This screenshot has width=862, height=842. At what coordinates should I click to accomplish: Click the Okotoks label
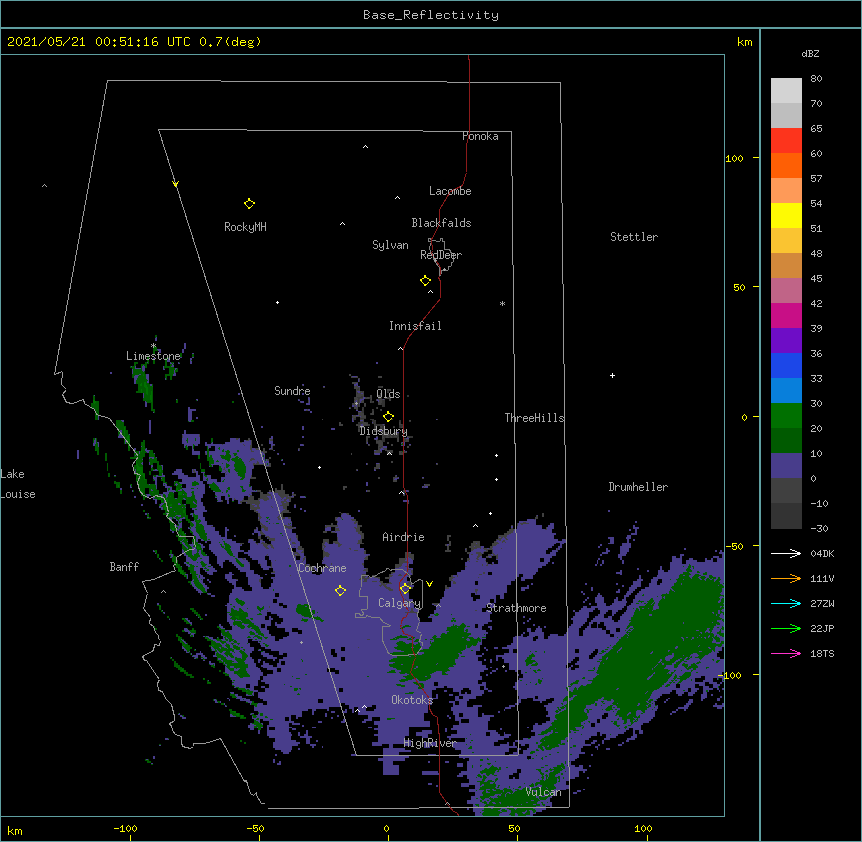[412, 700]
